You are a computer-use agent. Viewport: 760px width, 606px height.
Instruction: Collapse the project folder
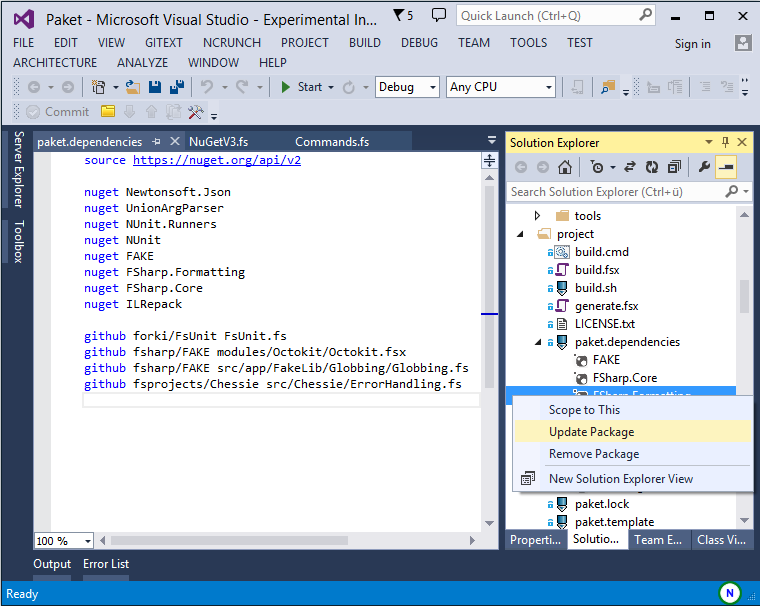[x=521, y=234]
